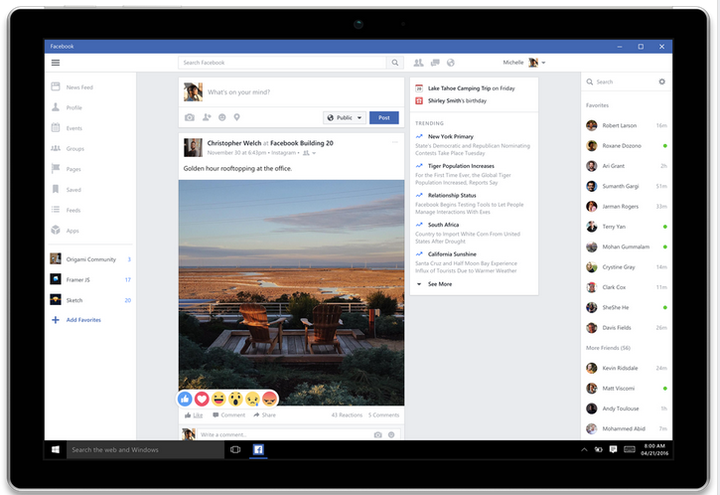
Task: Click Comment under the post
Action: point(229,415)
